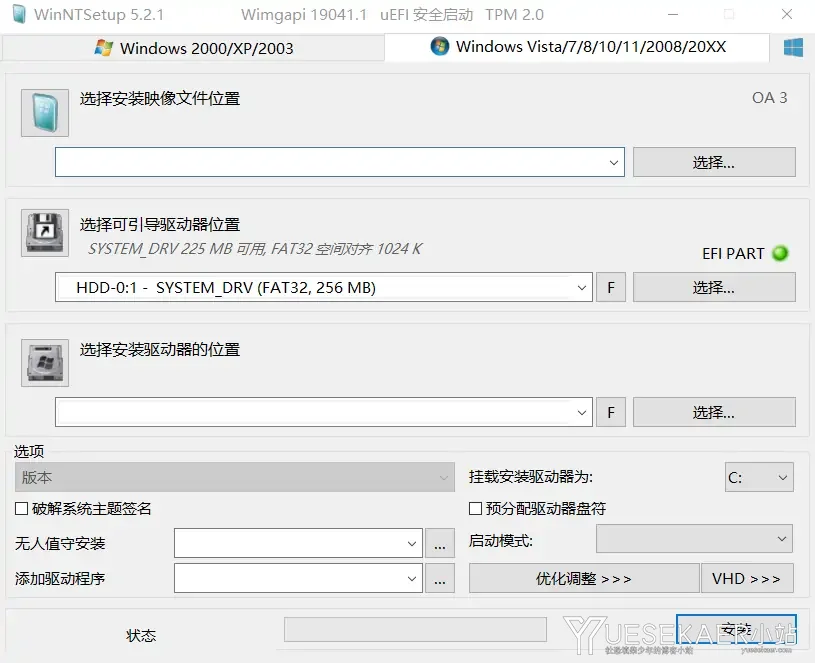Click the status progress bar
This screenshot has width=815, height=663.
point(415,629)
